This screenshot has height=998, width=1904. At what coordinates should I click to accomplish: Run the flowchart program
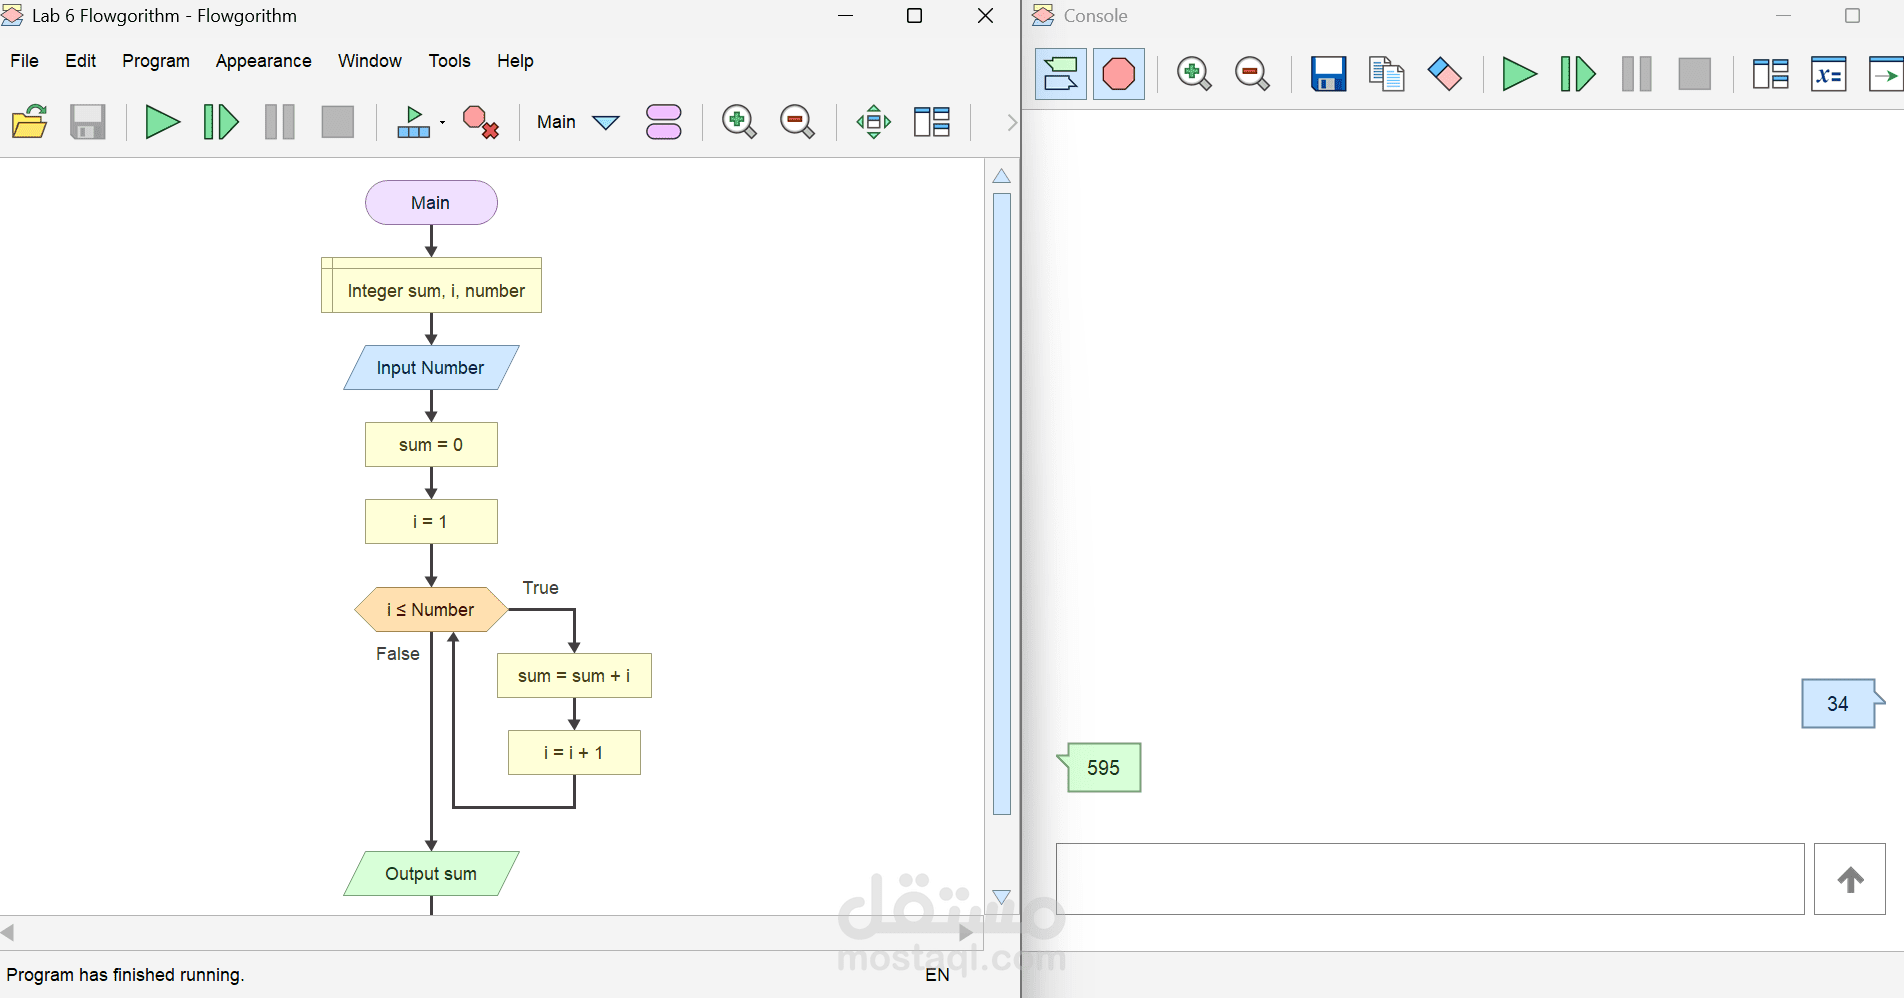point(163,121)
